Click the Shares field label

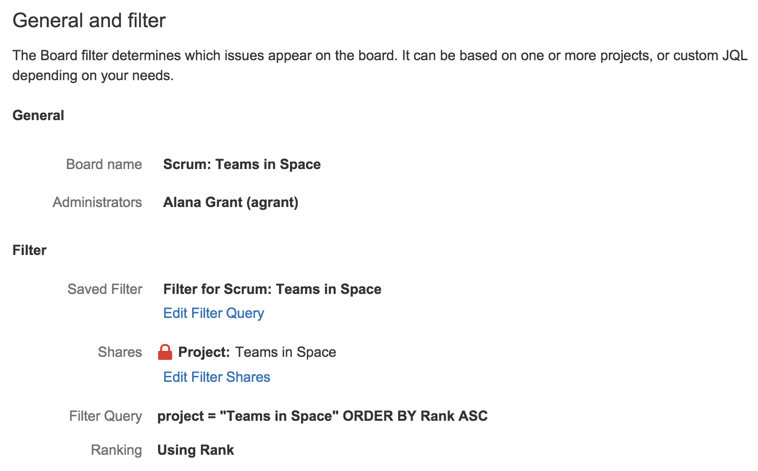point(120,352)
